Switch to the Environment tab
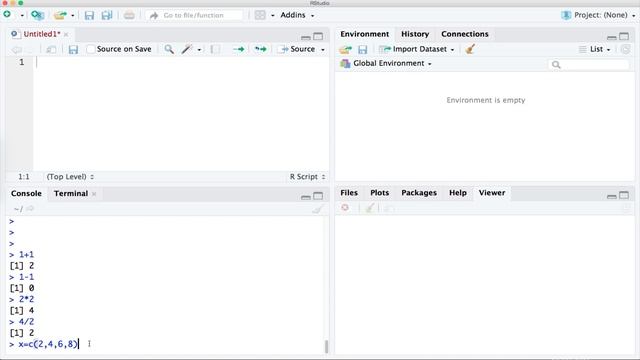The height and width of the screenshot is (360, 640). click(x=364, y=34)
